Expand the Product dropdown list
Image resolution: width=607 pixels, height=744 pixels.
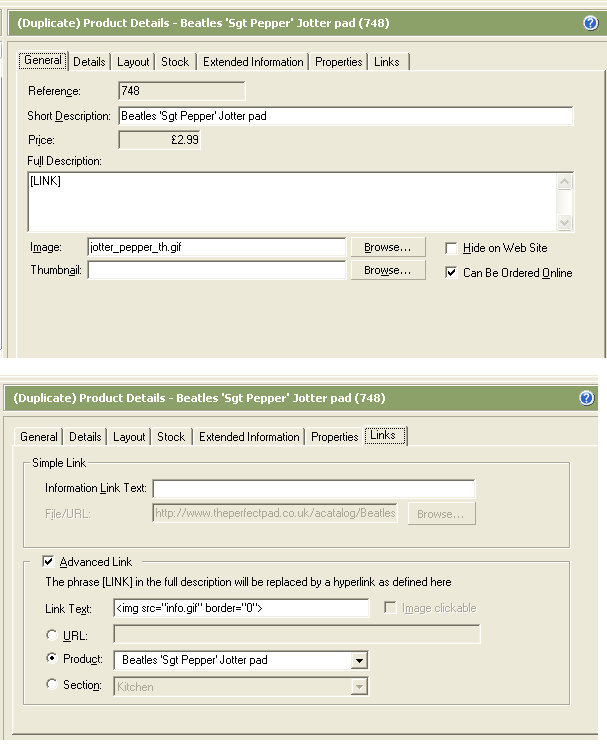coord(359,661)
